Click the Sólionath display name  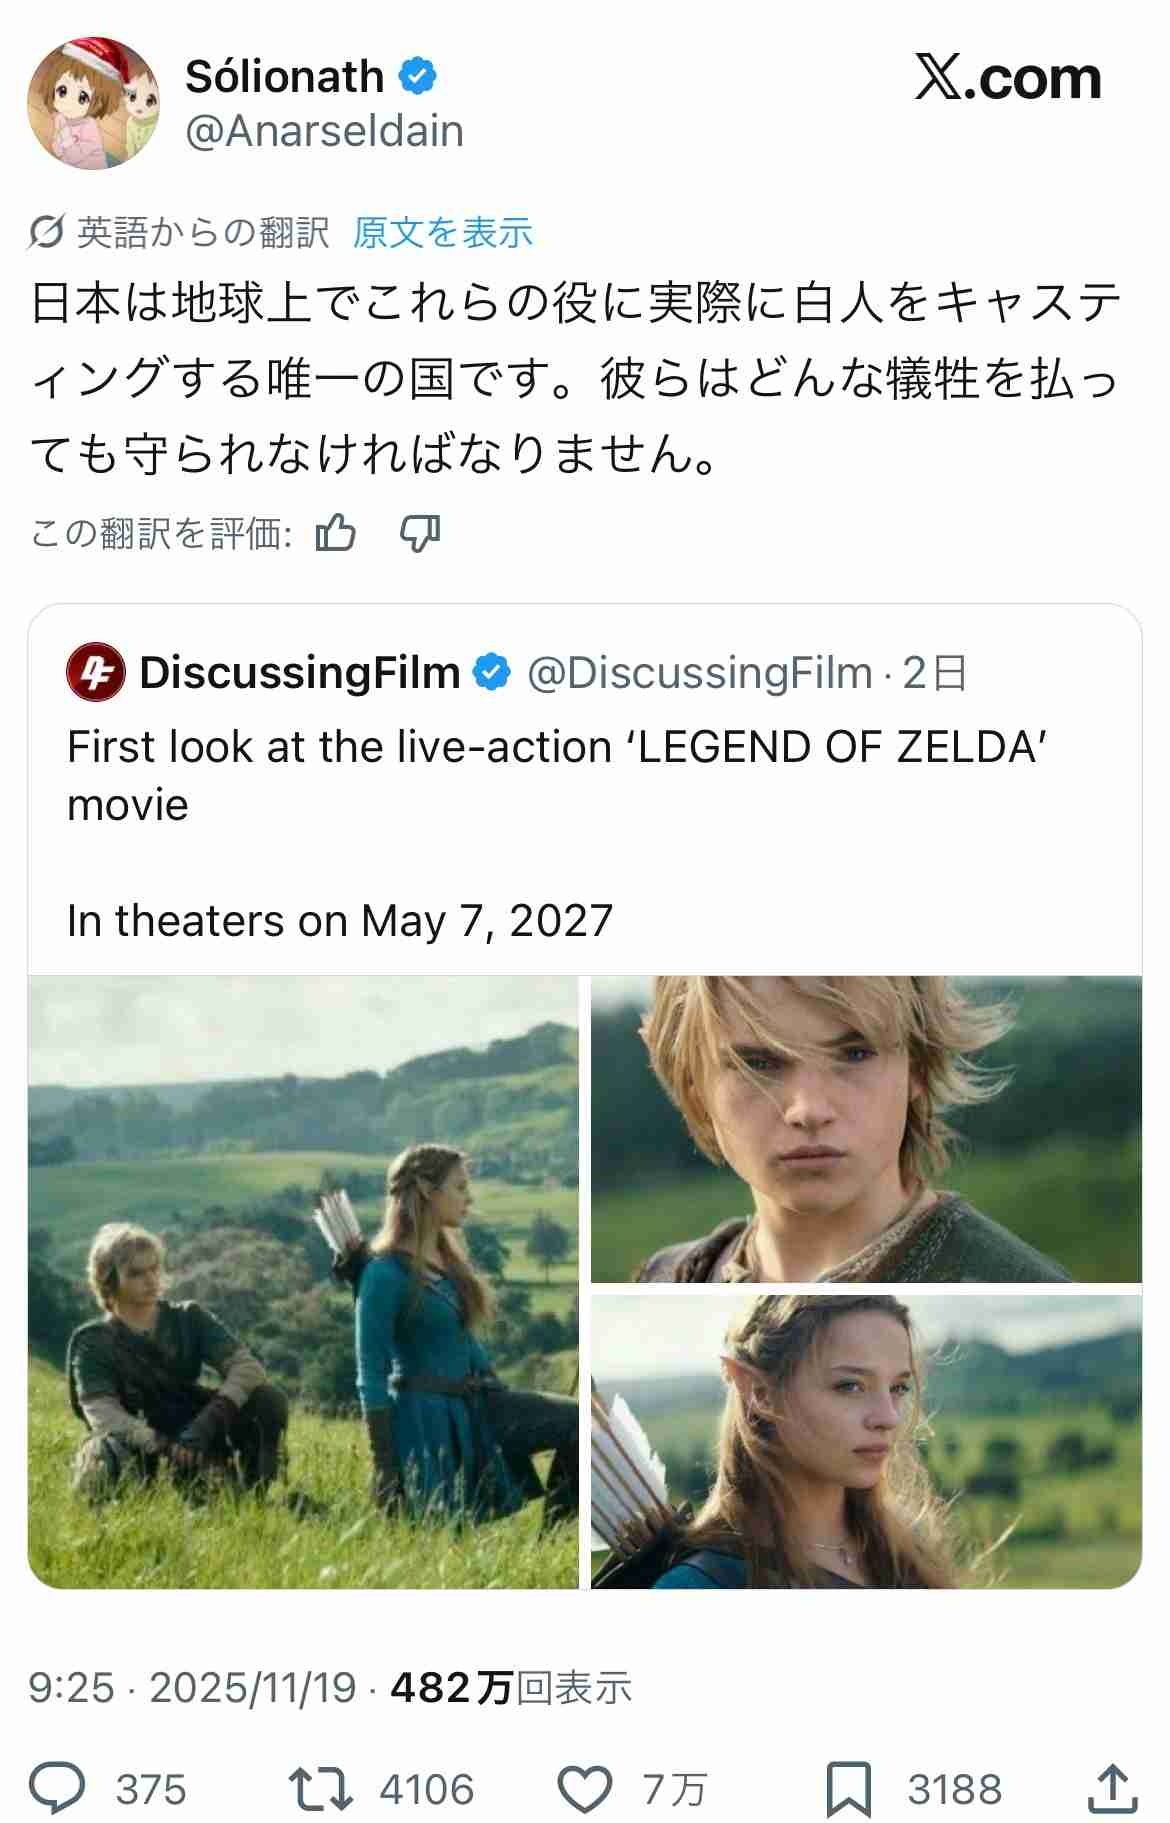(285, 77)
